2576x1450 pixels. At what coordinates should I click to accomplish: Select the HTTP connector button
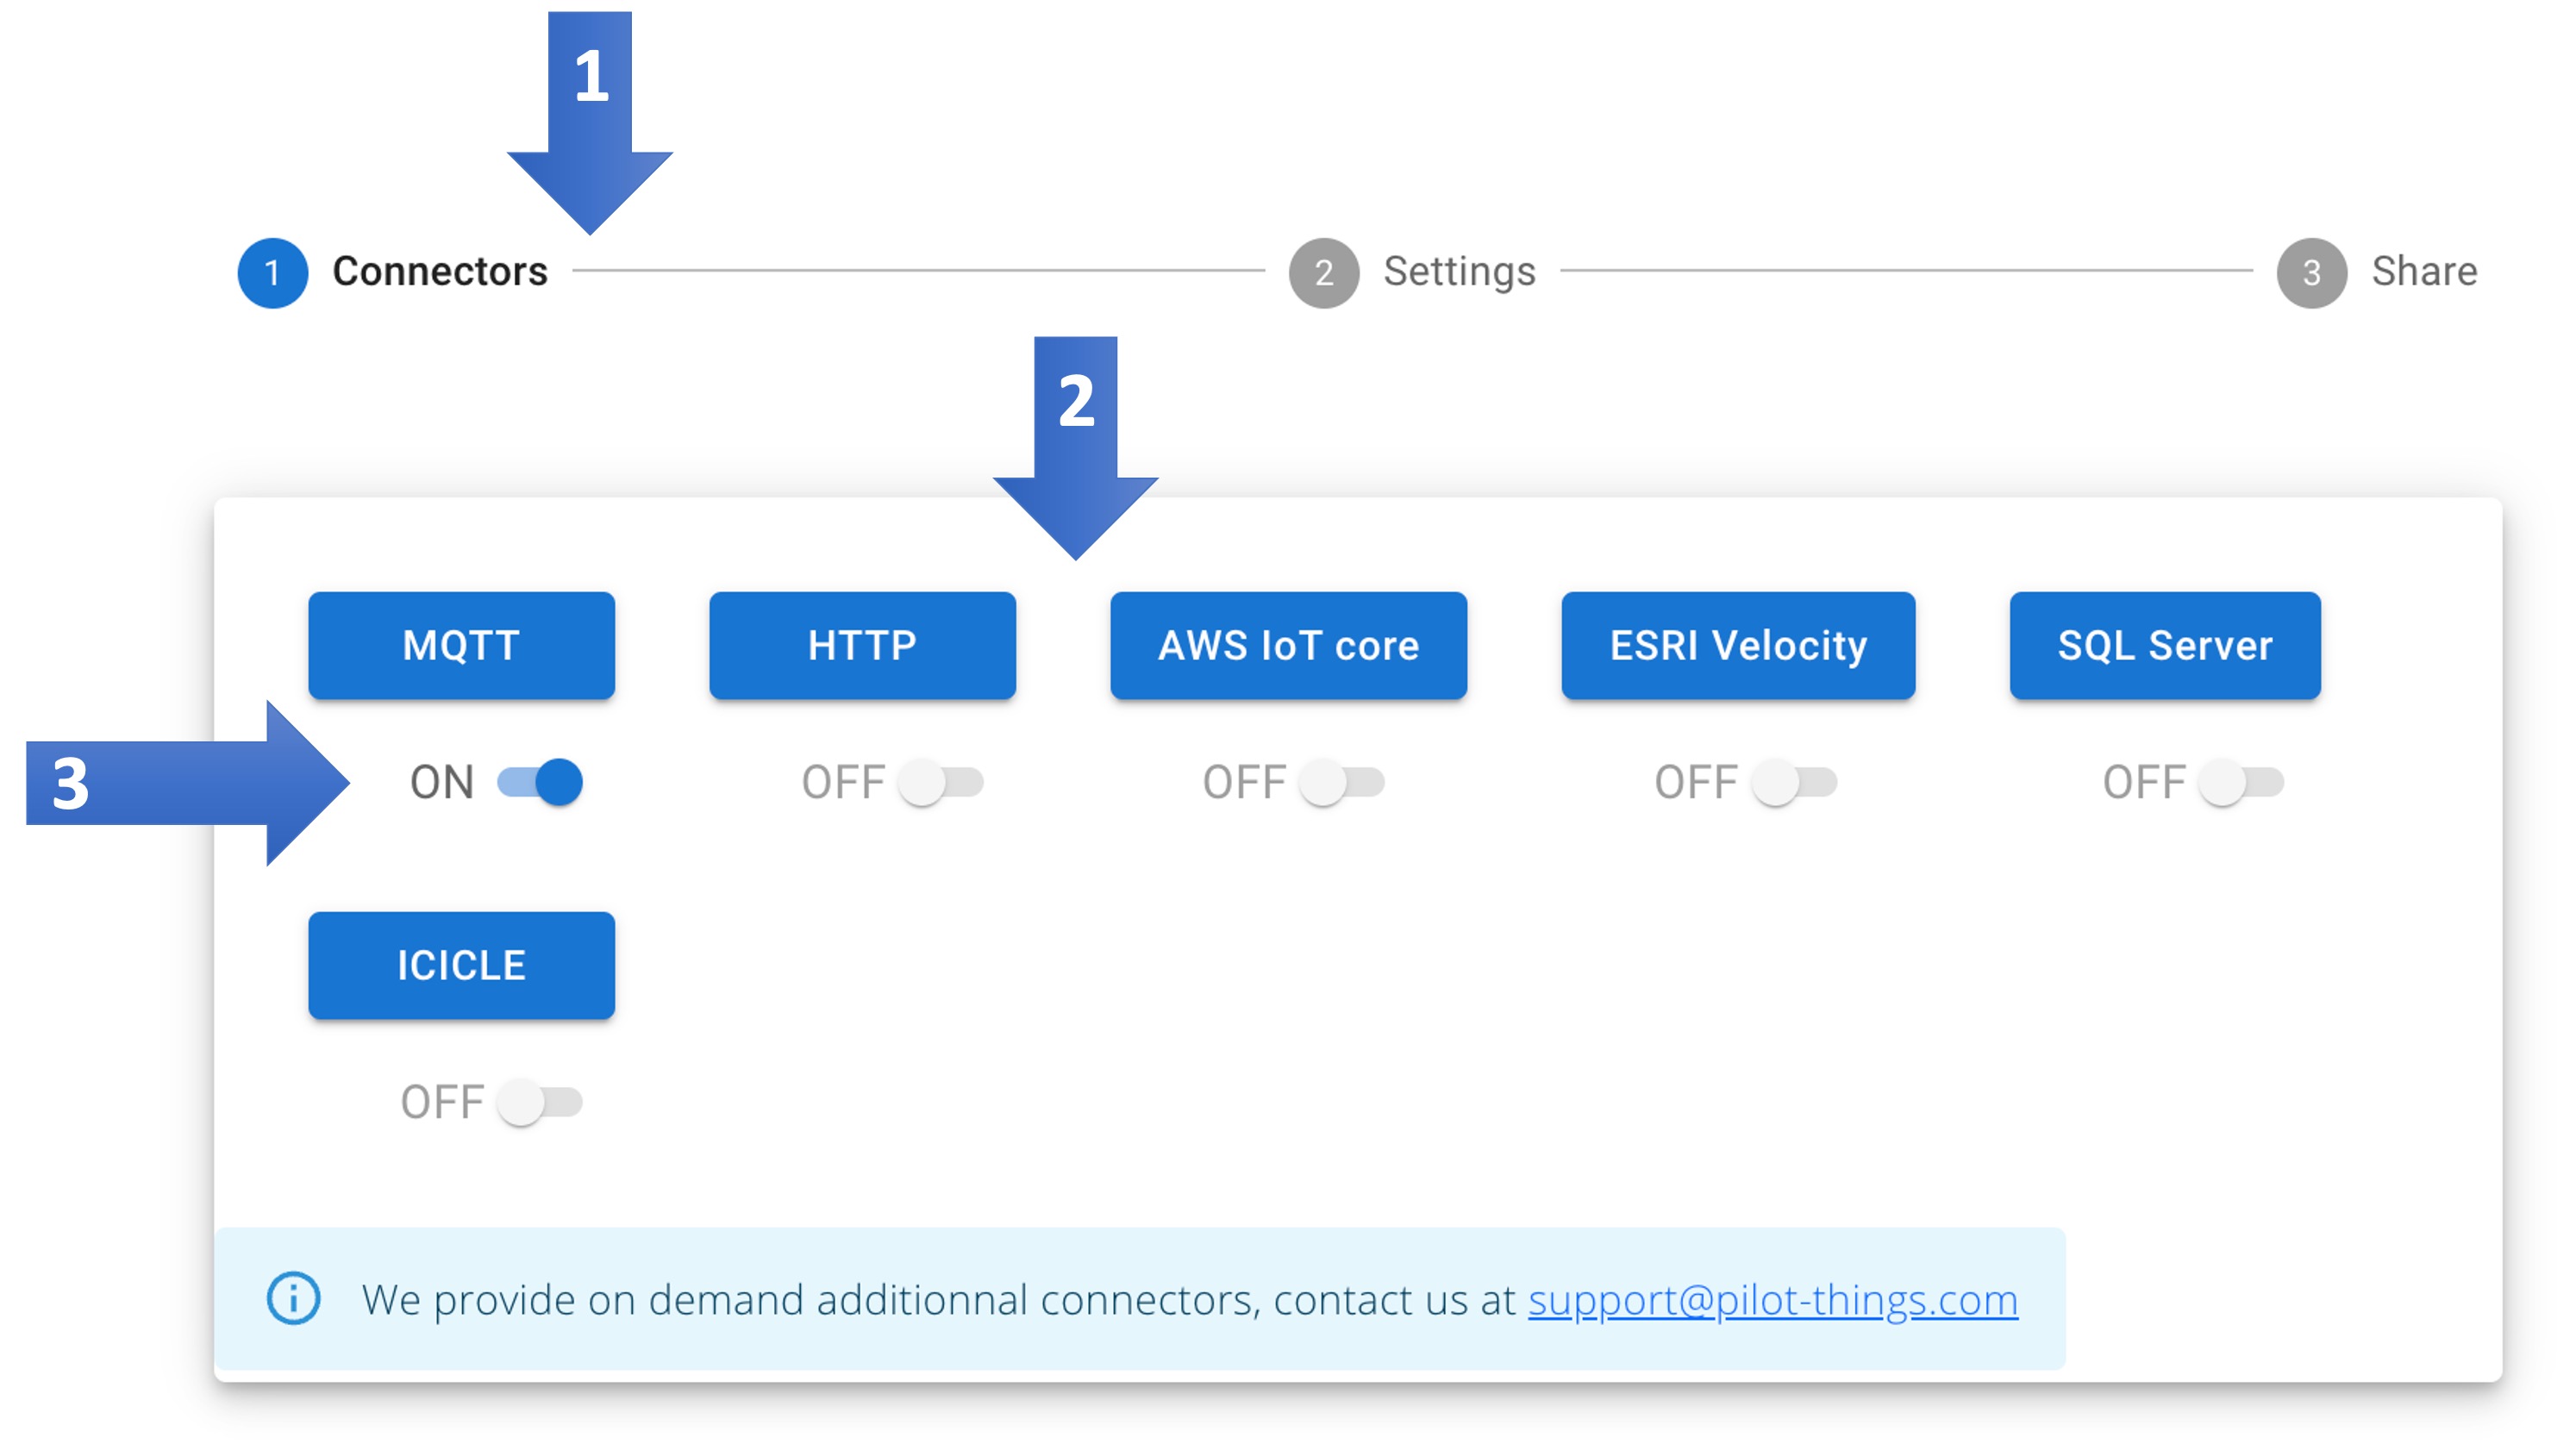click(862, 645)
